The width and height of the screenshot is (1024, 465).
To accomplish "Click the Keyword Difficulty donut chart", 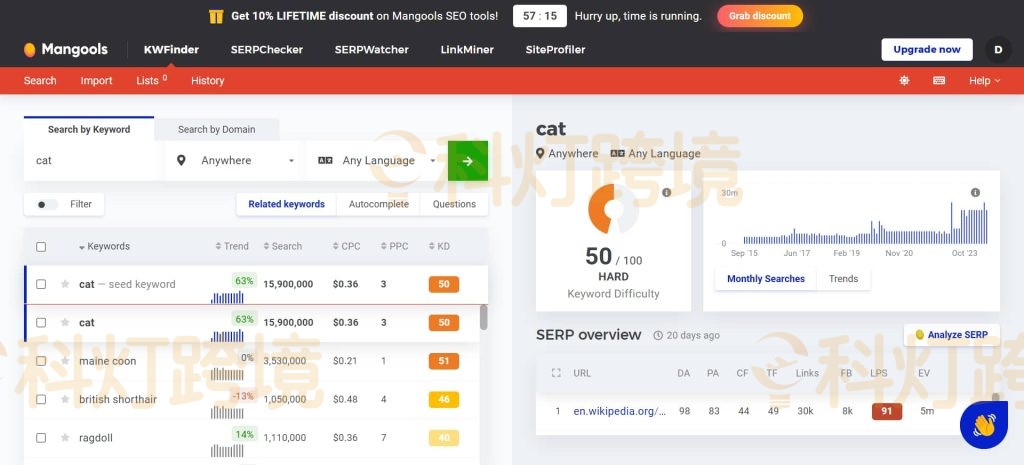I will click(x=614, y=209).
